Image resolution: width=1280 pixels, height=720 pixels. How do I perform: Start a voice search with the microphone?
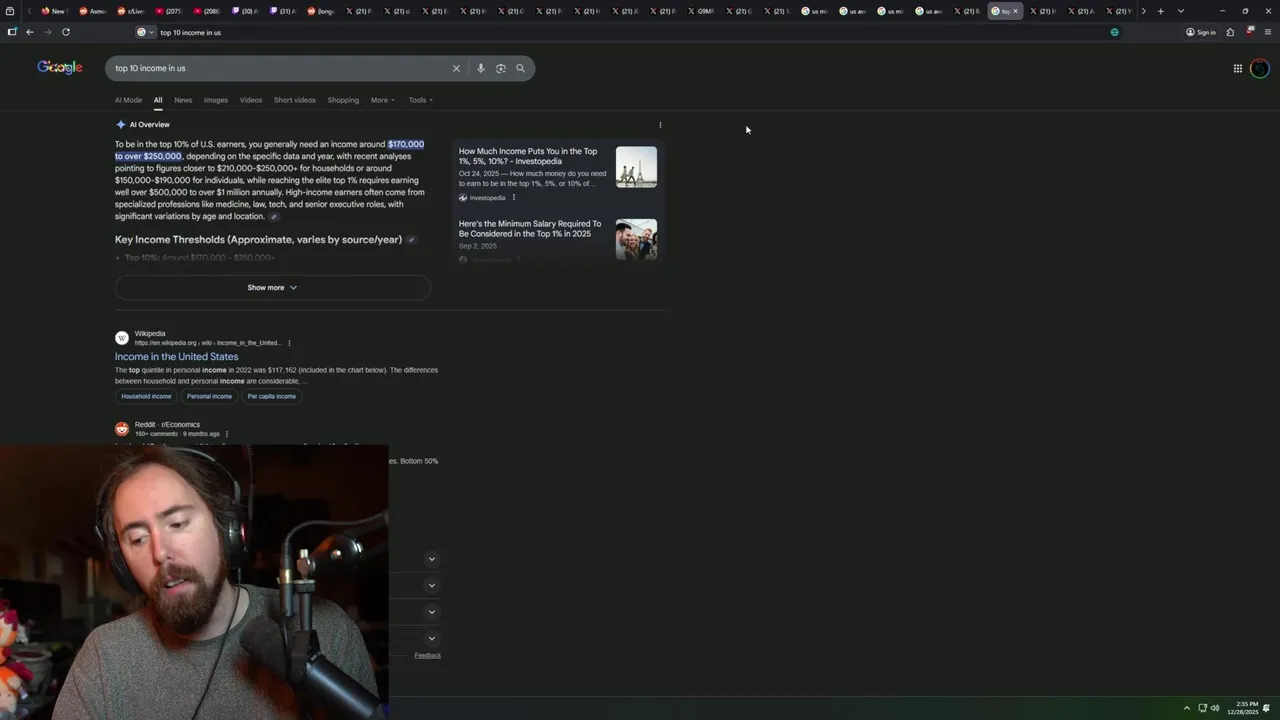coord(481,68)
